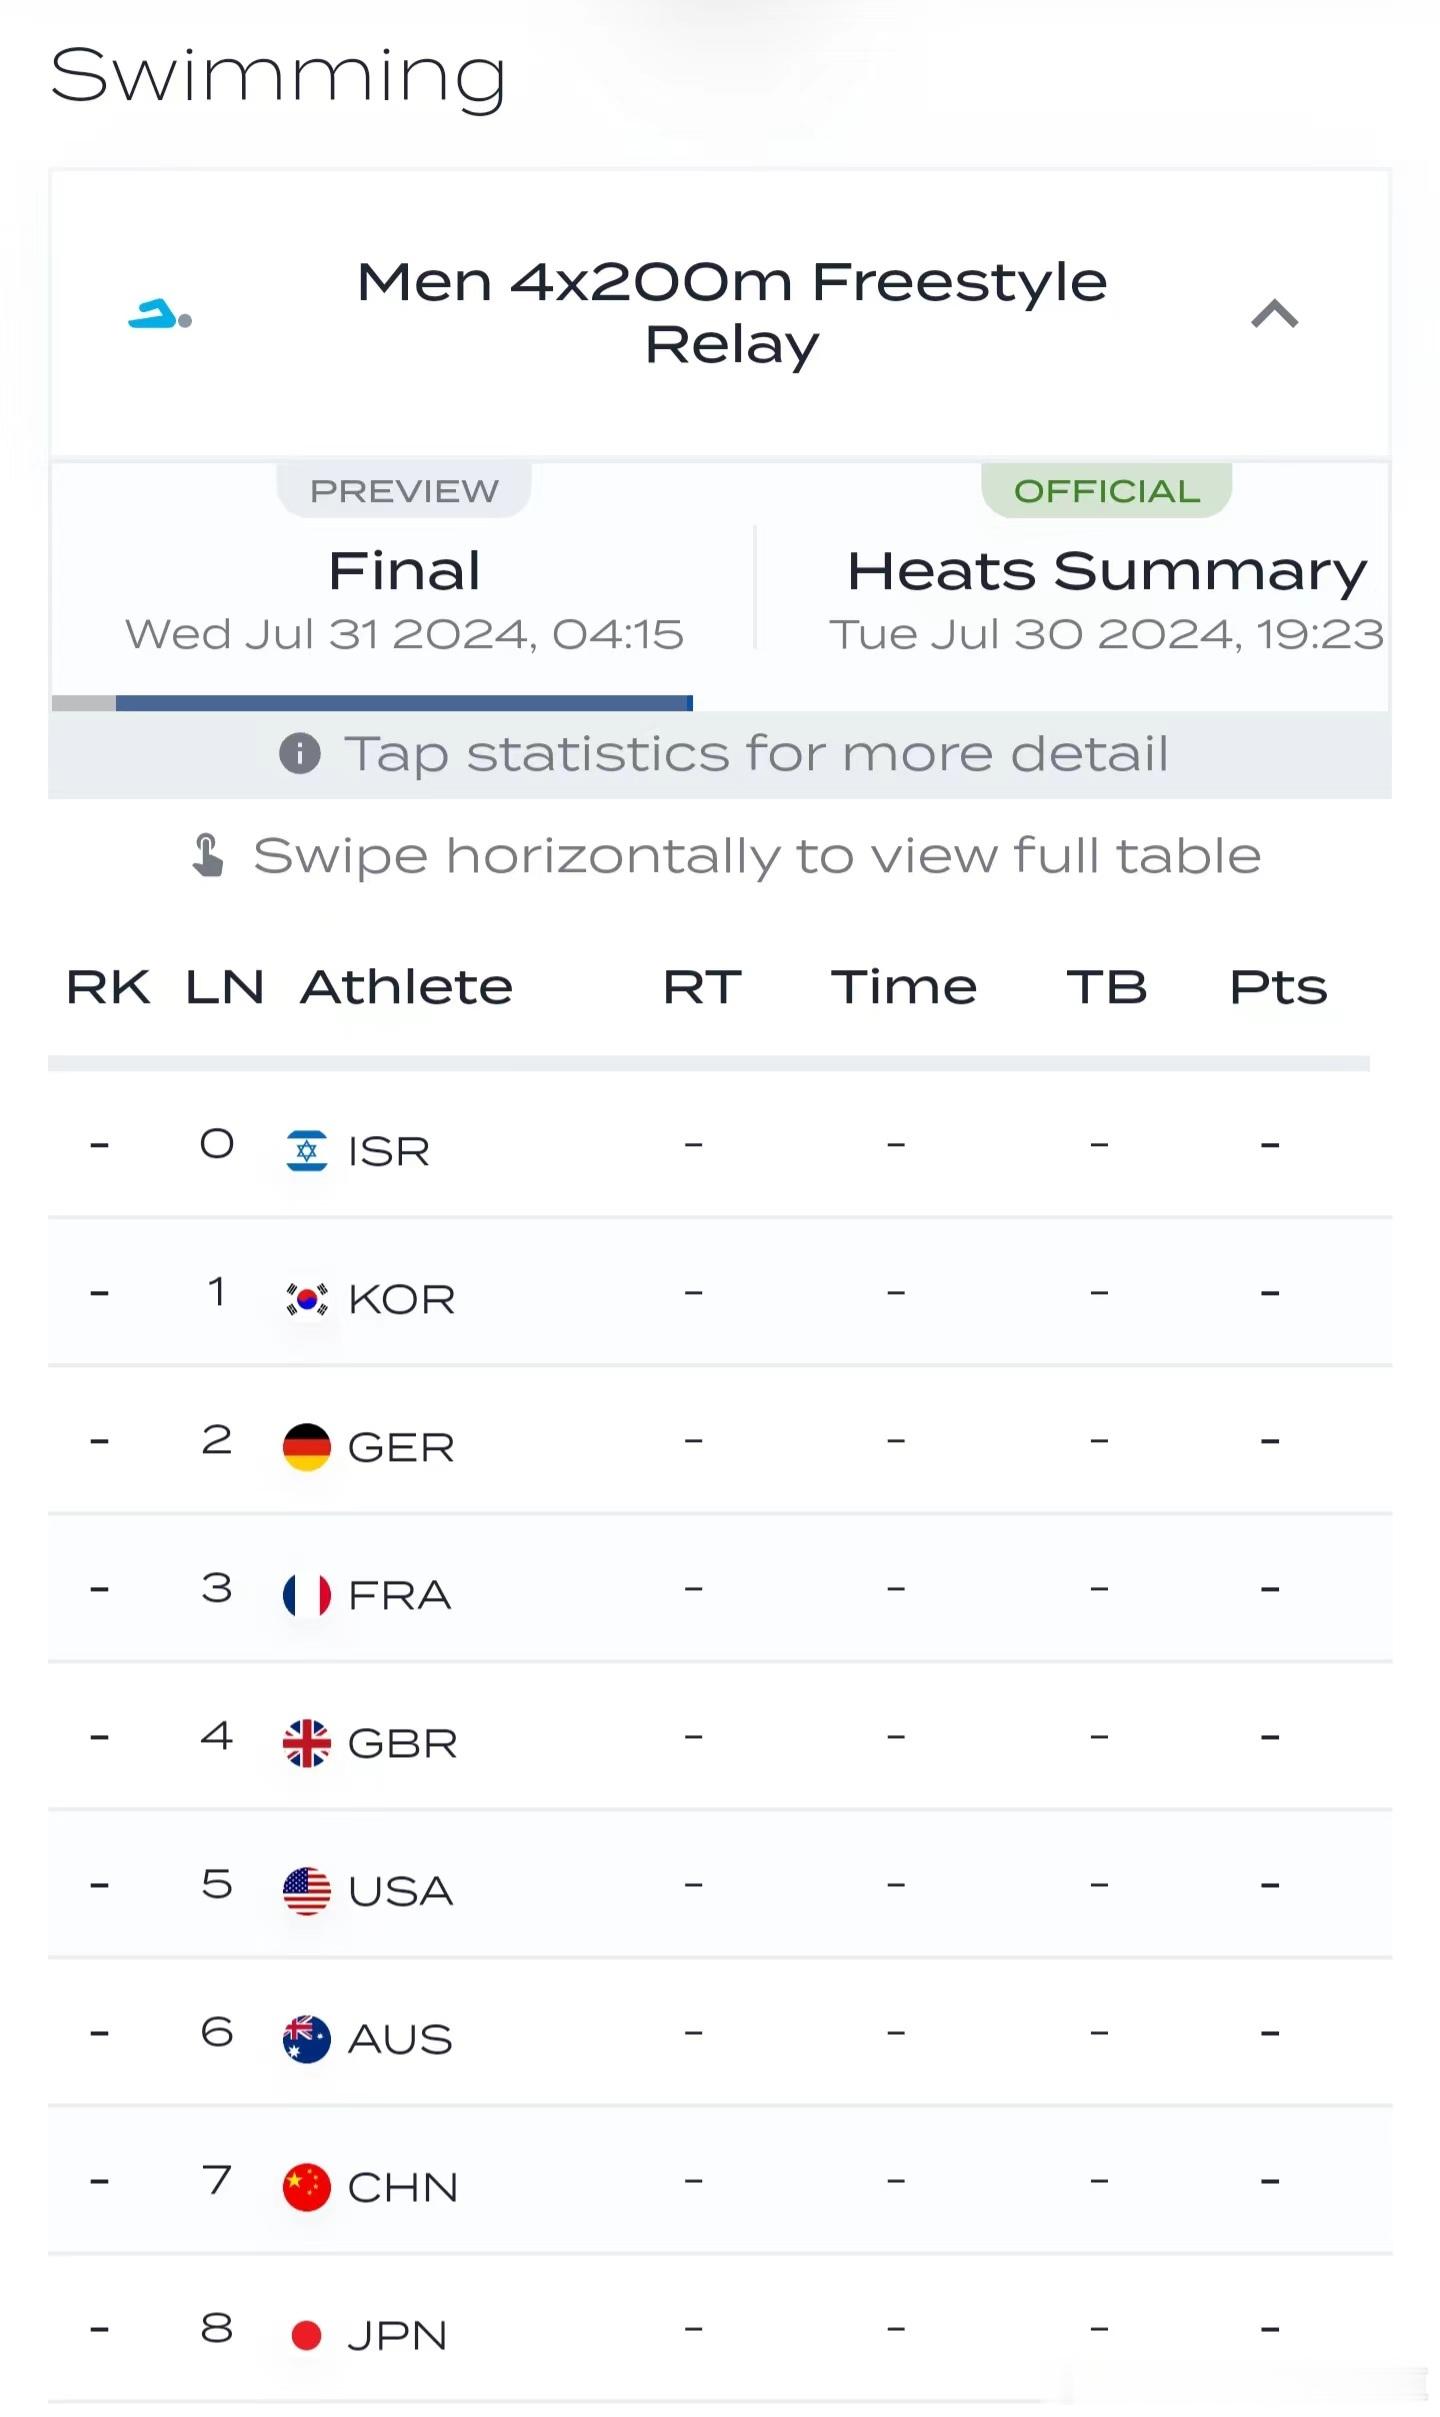Click the Pts column header
The width and height of the screenshot is (1440, 2417).
(x=1278, y=987)
